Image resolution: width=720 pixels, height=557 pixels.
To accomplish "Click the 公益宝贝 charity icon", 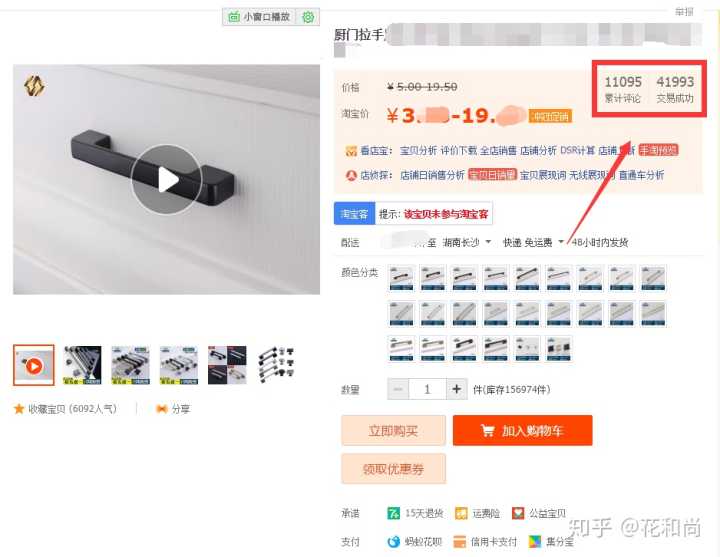I will pyautogui.click(x=518, y=513).
